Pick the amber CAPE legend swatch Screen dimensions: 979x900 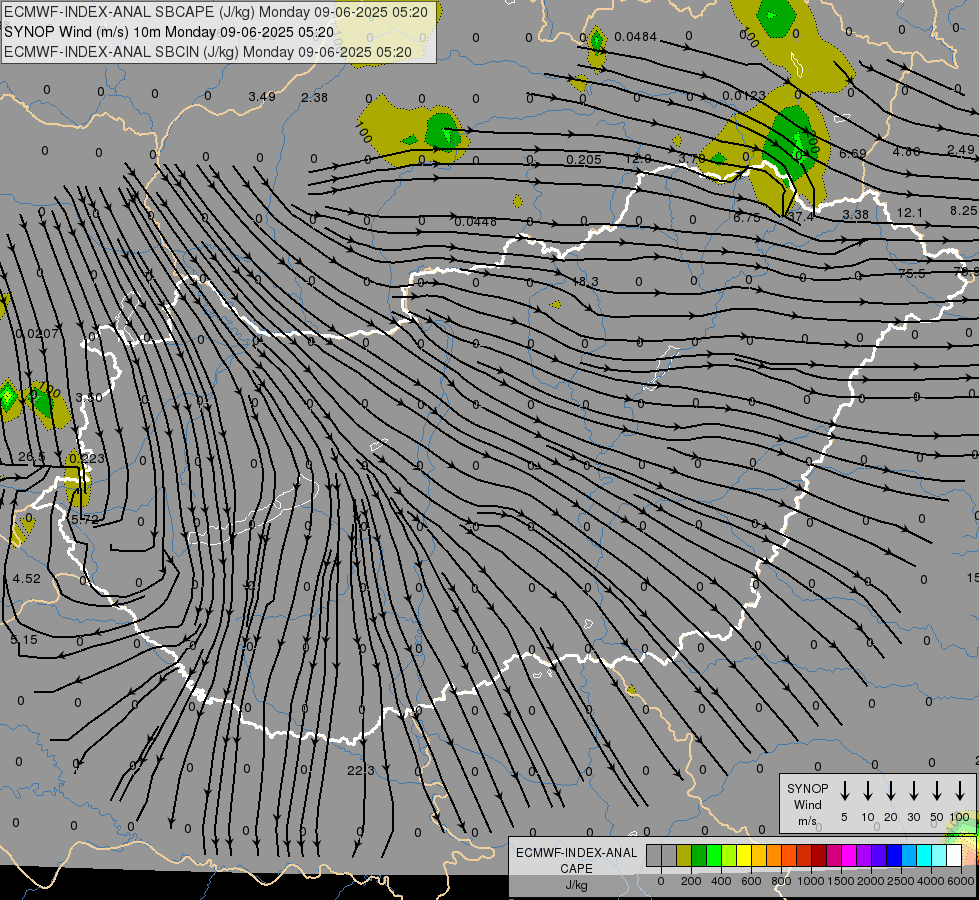click(759, 856)
